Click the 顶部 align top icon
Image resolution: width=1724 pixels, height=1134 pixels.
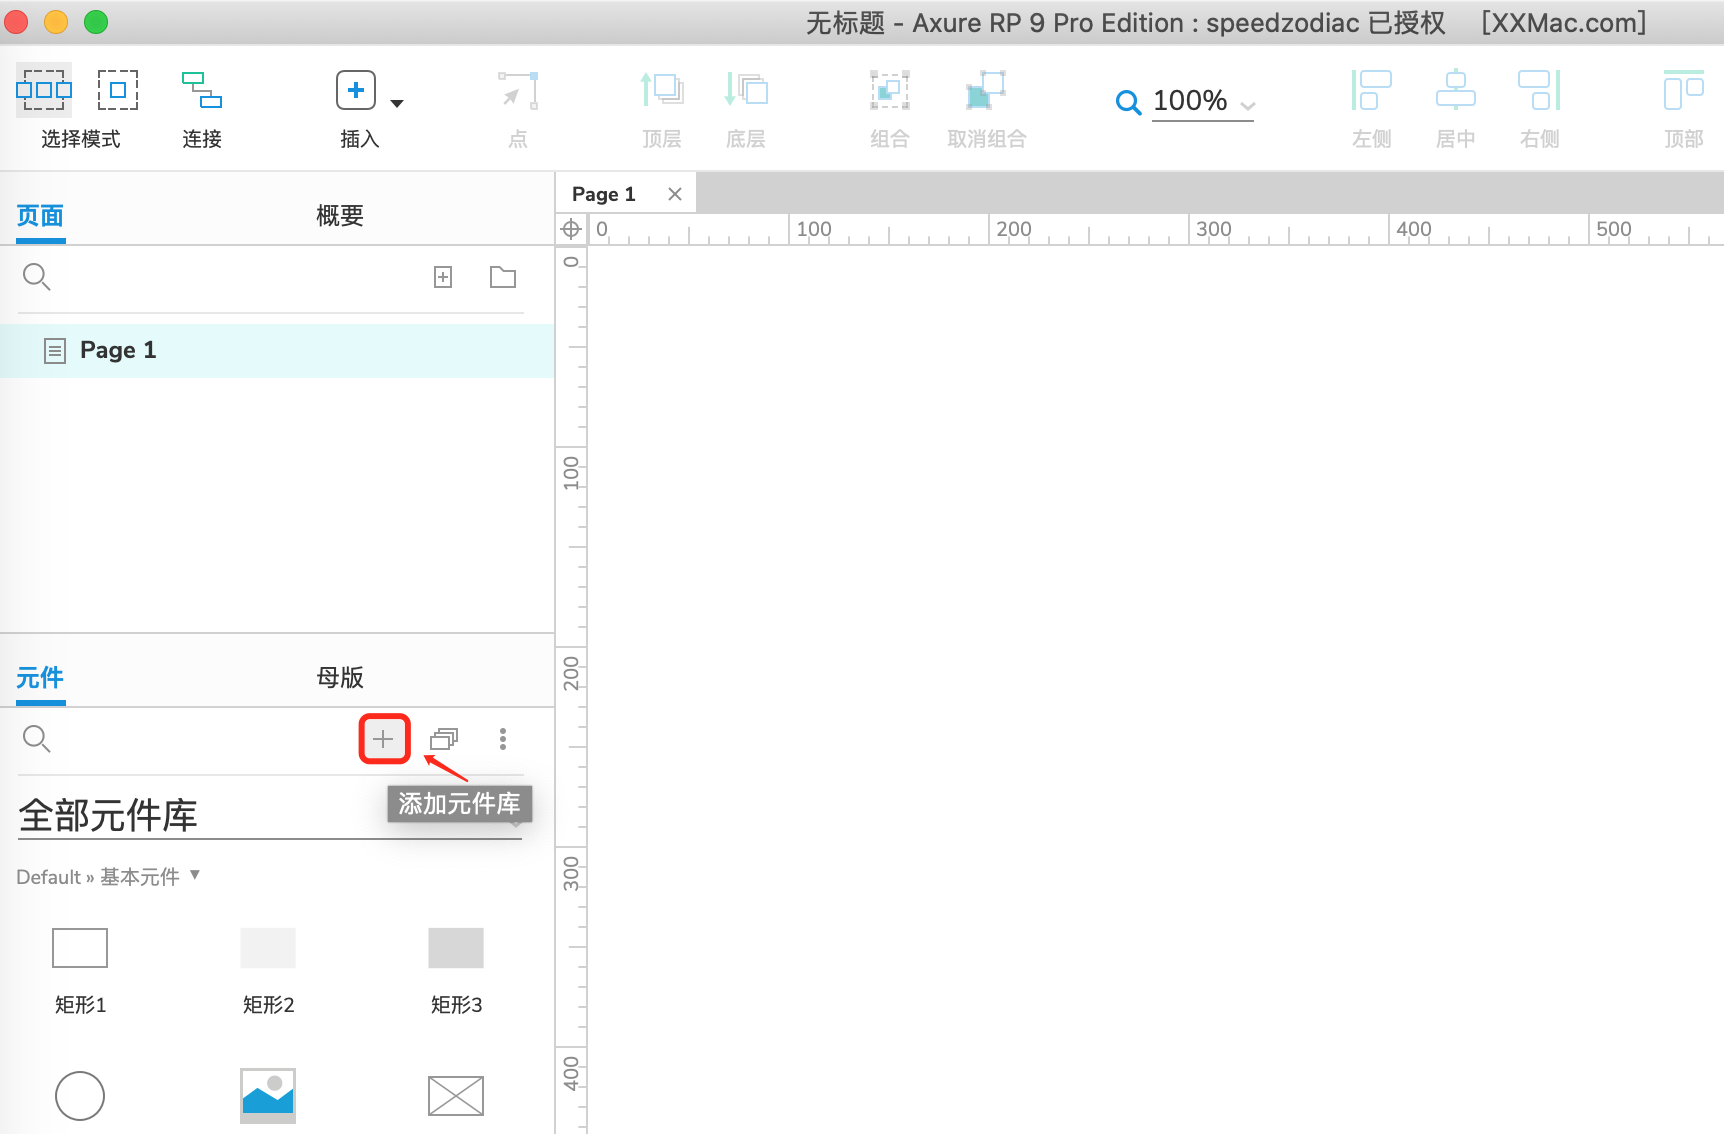coord(1684,90)
